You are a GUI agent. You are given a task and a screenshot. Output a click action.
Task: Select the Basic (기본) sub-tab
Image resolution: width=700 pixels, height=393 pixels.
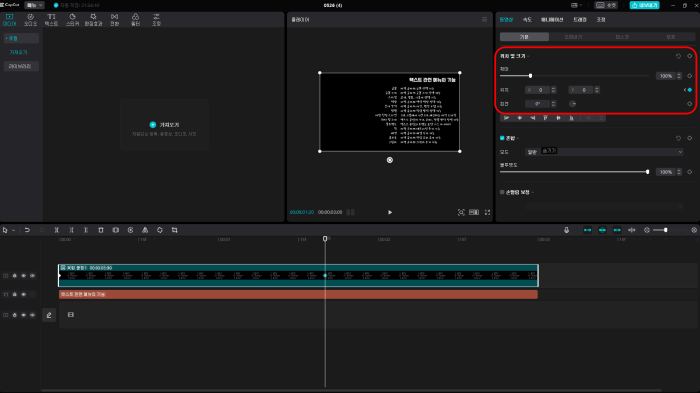click(x=524, y=37)
